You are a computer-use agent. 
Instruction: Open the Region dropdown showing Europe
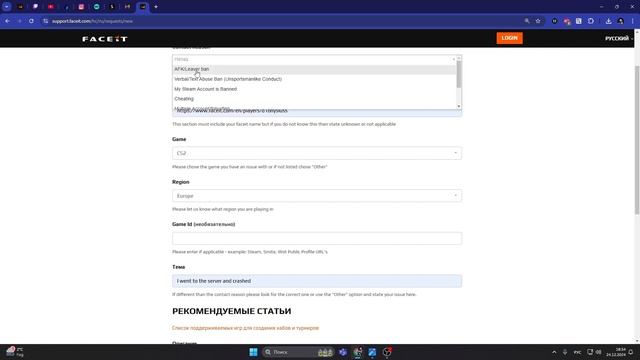[317, 196]
